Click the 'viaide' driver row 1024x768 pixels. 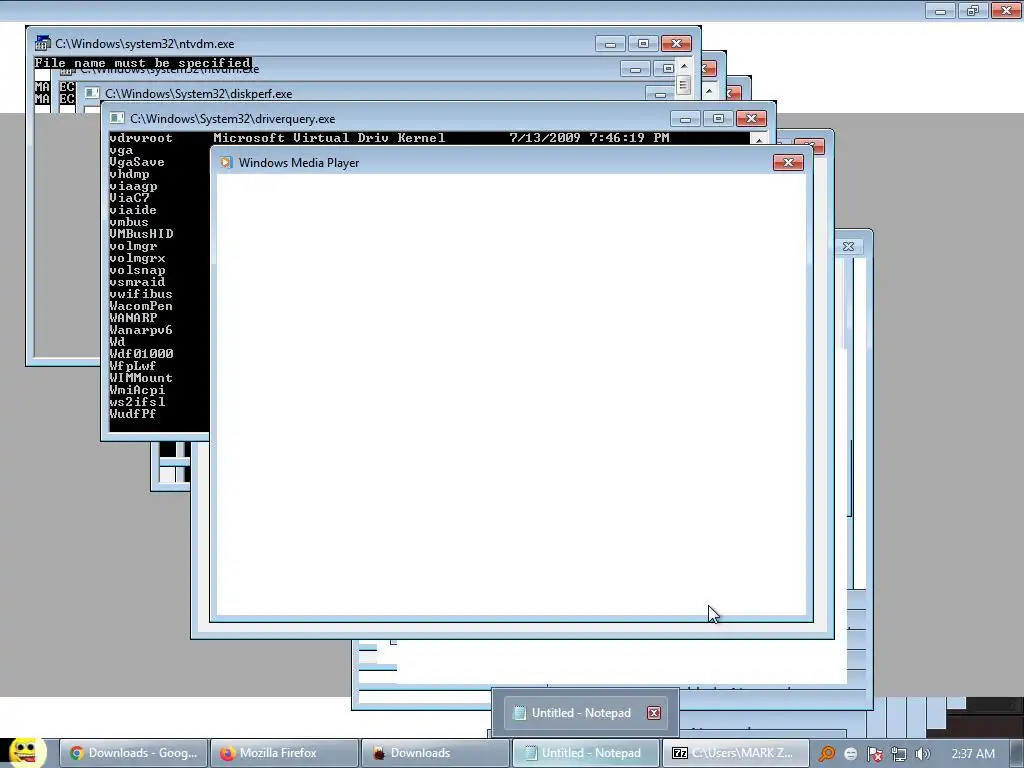pos(133,210)
